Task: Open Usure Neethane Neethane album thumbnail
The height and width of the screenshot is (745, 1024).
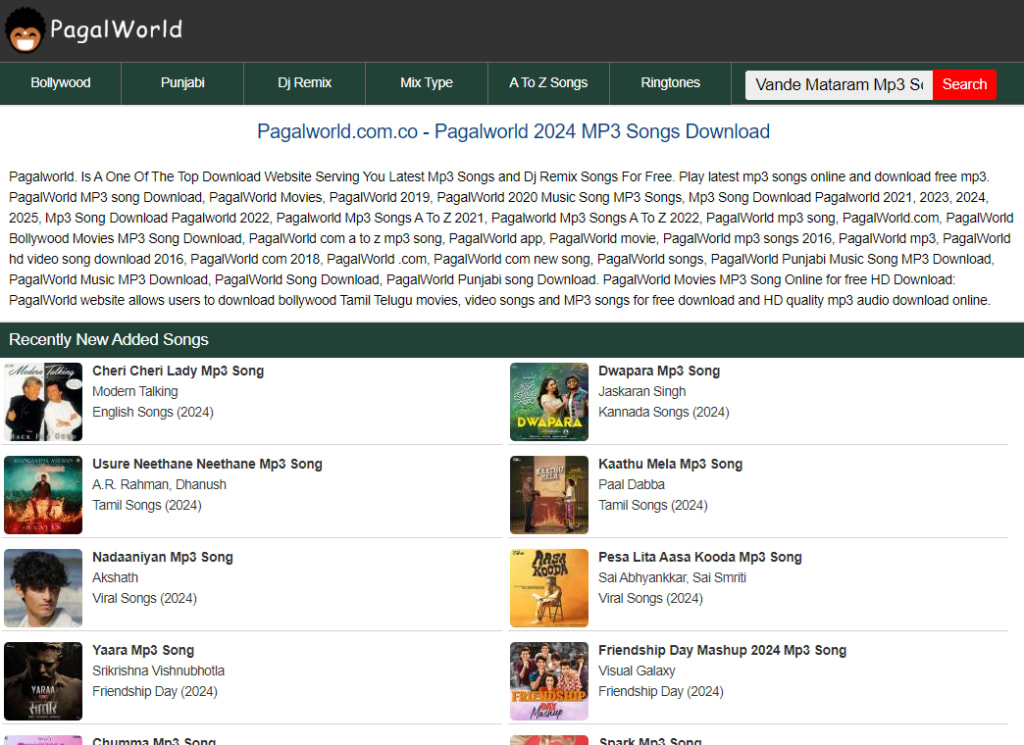Action: pyautogui.click(x=43, y=495)
